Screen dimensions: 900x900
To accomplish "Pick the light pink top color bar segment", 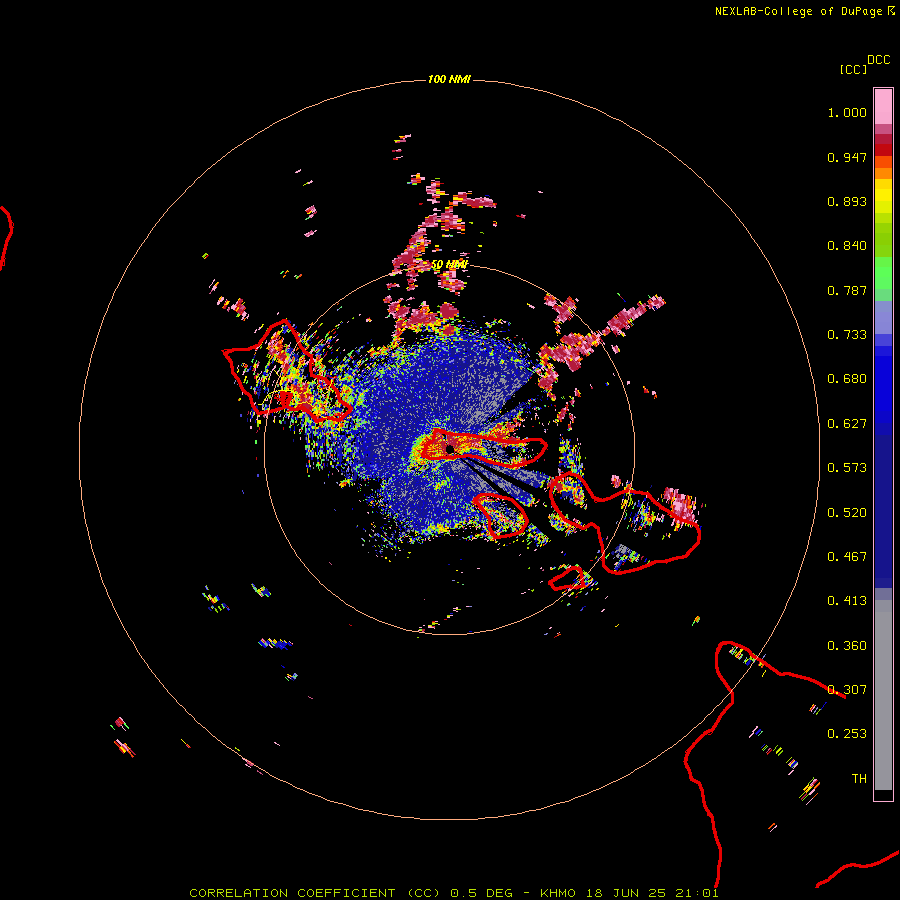I will coord(883,107).
